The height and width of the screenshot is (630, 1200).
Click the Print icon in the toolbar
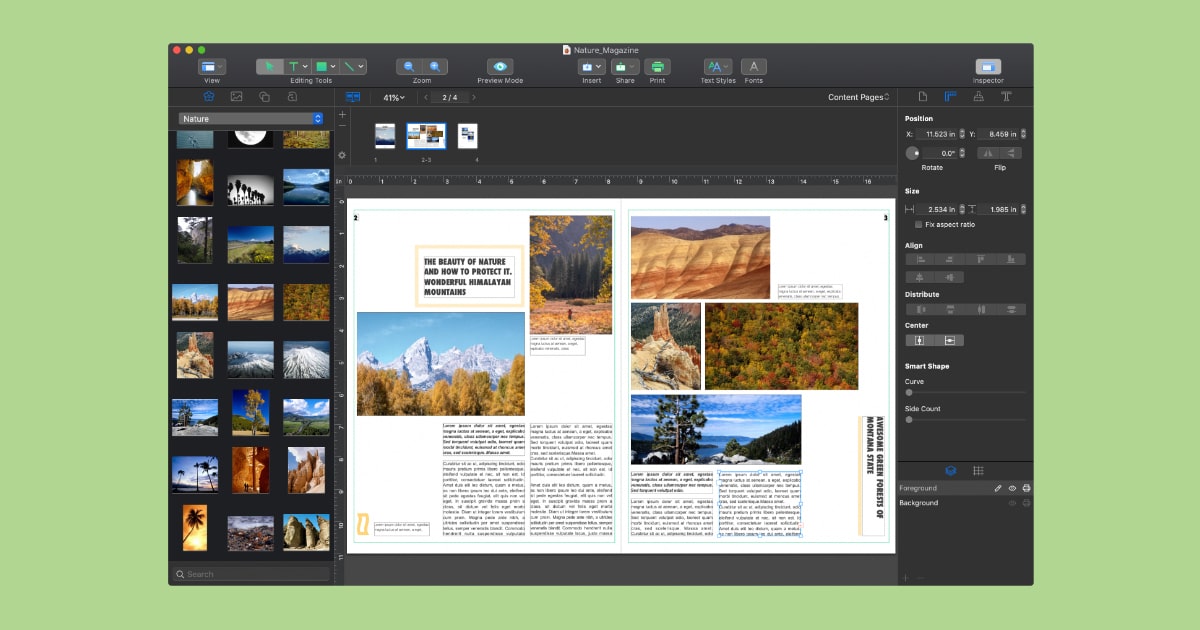click(657, 65)
